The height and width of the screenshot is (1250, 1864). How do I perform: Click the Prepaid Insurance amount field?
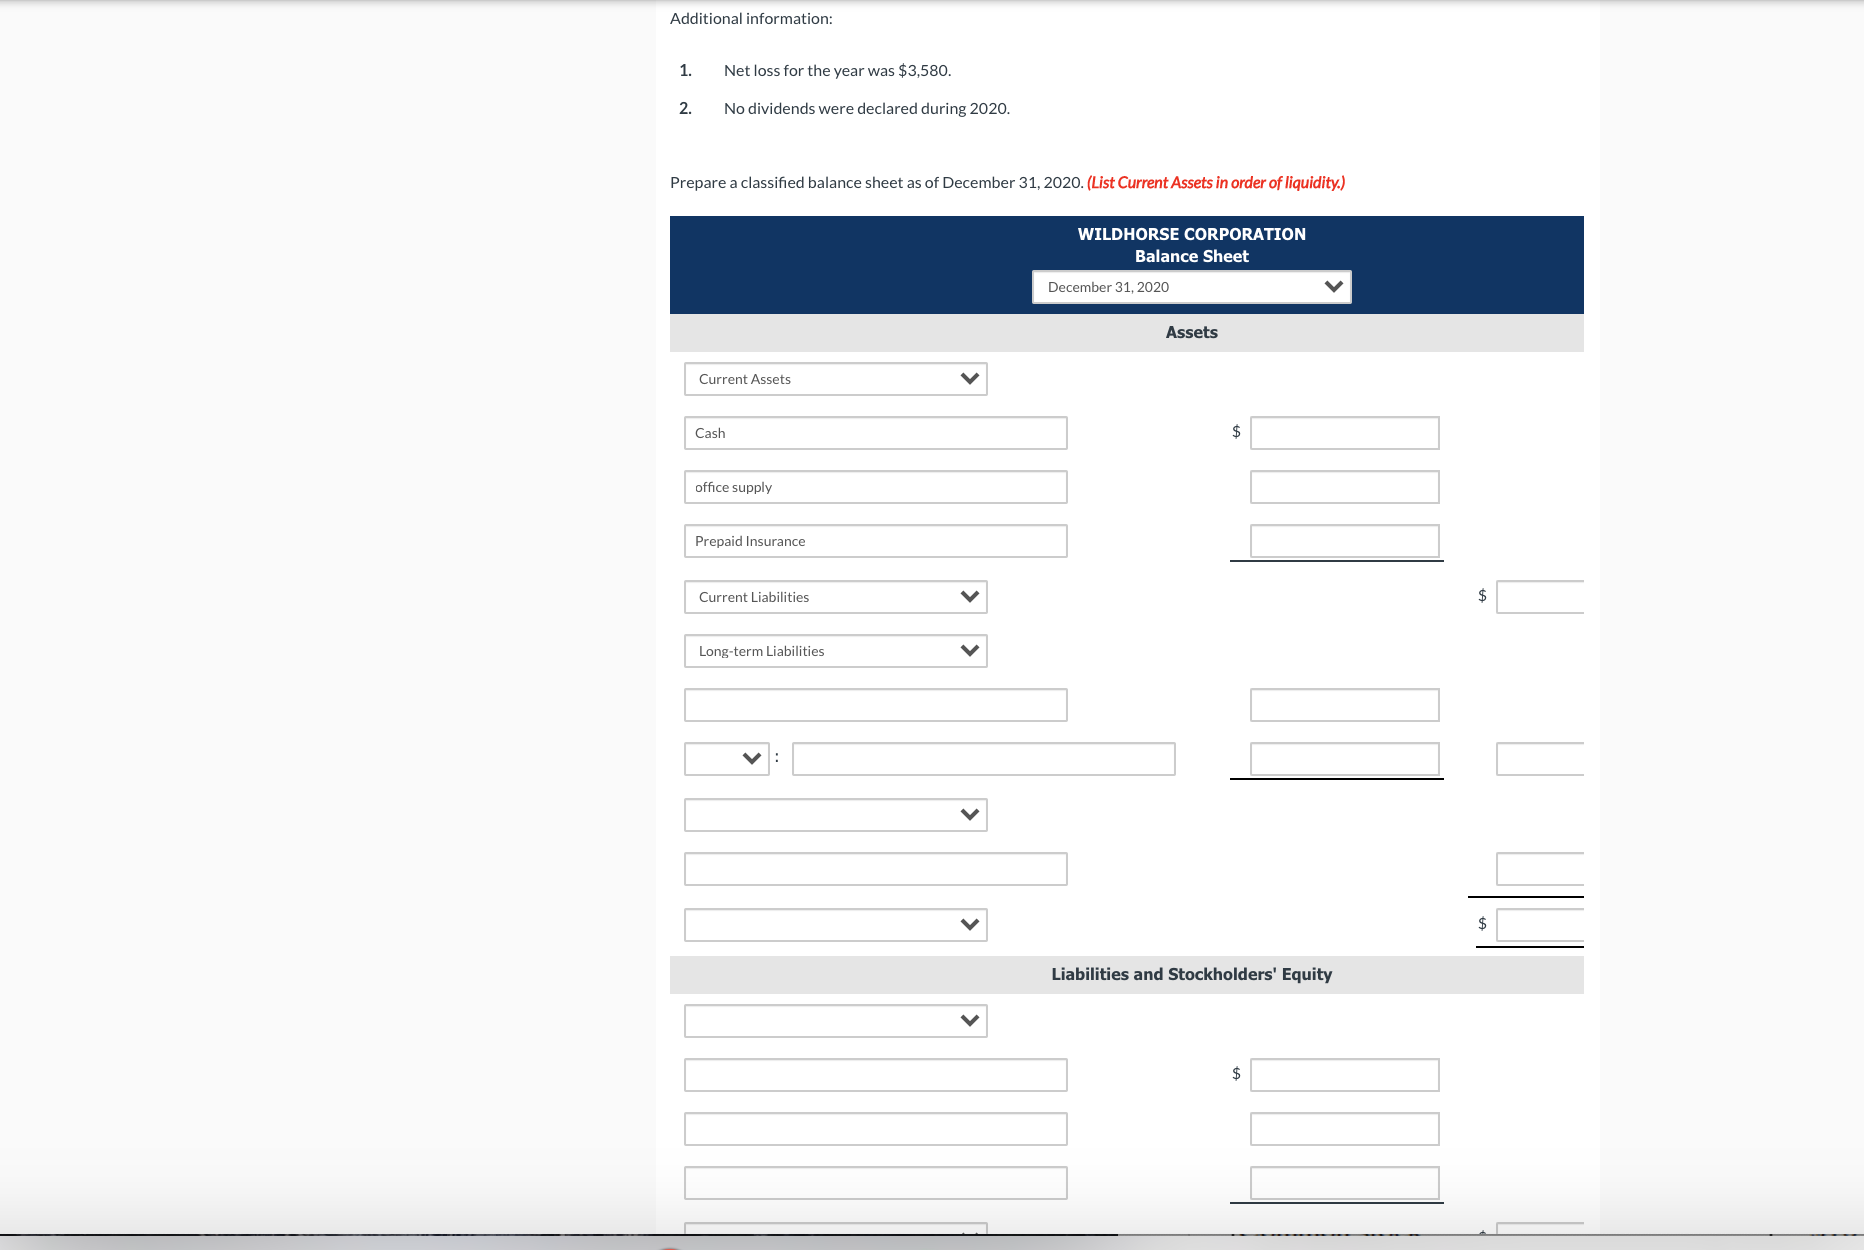[x=1344, y=541]
